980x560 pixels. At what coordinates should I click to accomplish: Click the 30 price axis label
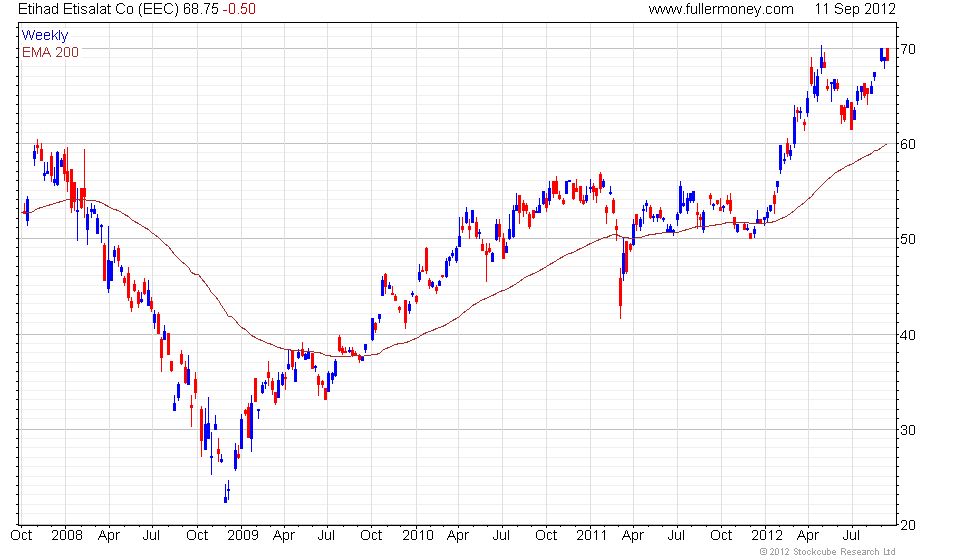(x=908, y=429)
